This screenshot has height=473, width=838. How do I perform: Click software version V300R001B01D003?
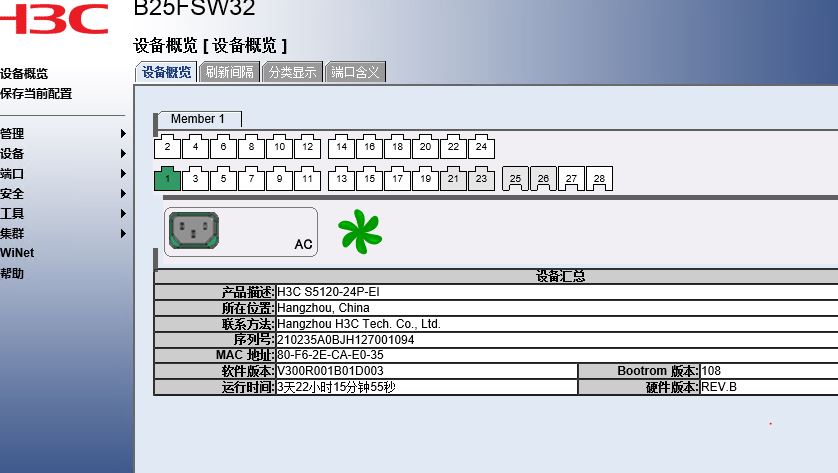click(x=330, y=371)
